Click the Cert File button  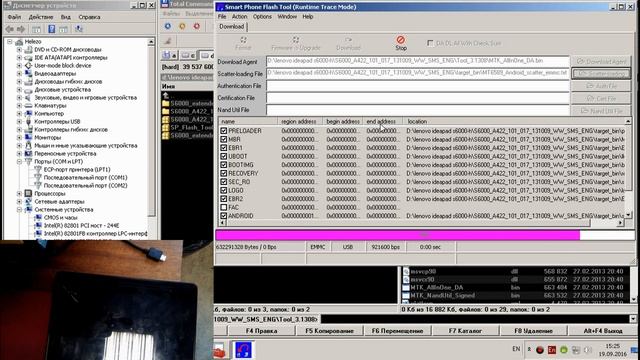click(x=601, y=98)
